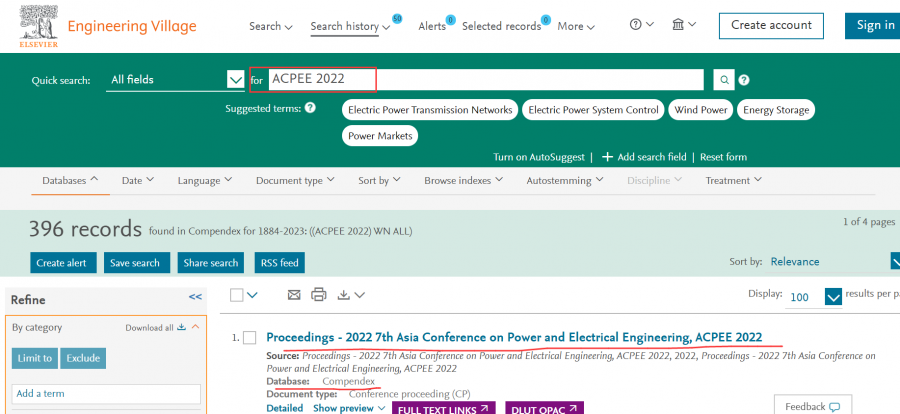The image size is (900, 414).
Task: Click the magnifier search button
Action: point(723,80)
